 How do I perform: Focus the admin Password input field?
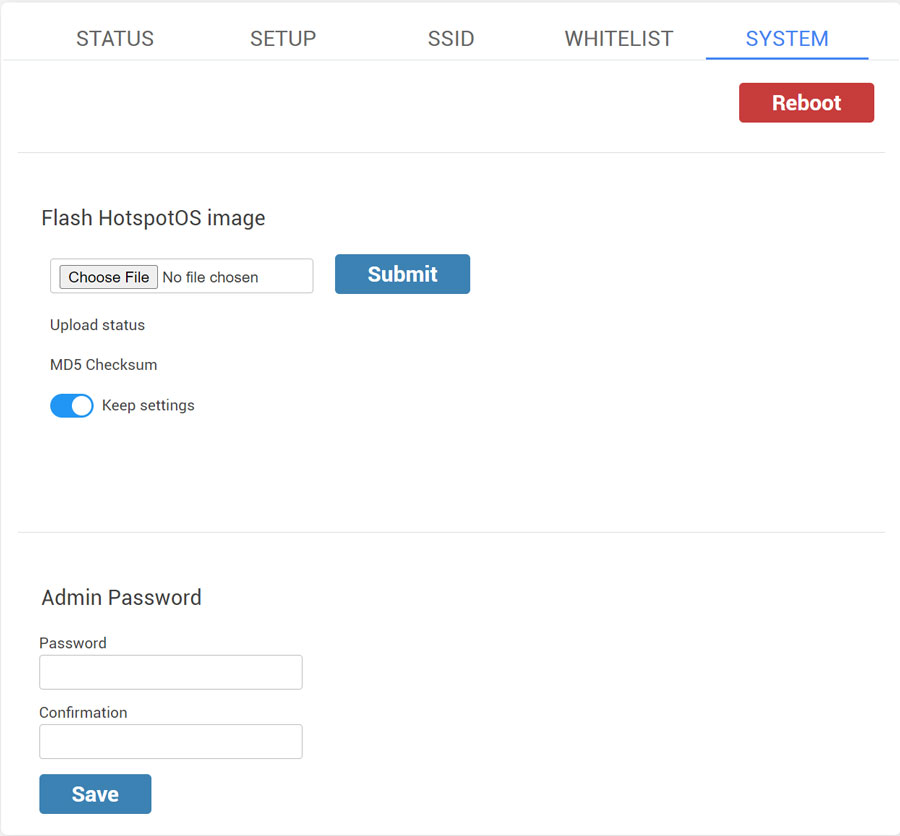pos(170,672)
